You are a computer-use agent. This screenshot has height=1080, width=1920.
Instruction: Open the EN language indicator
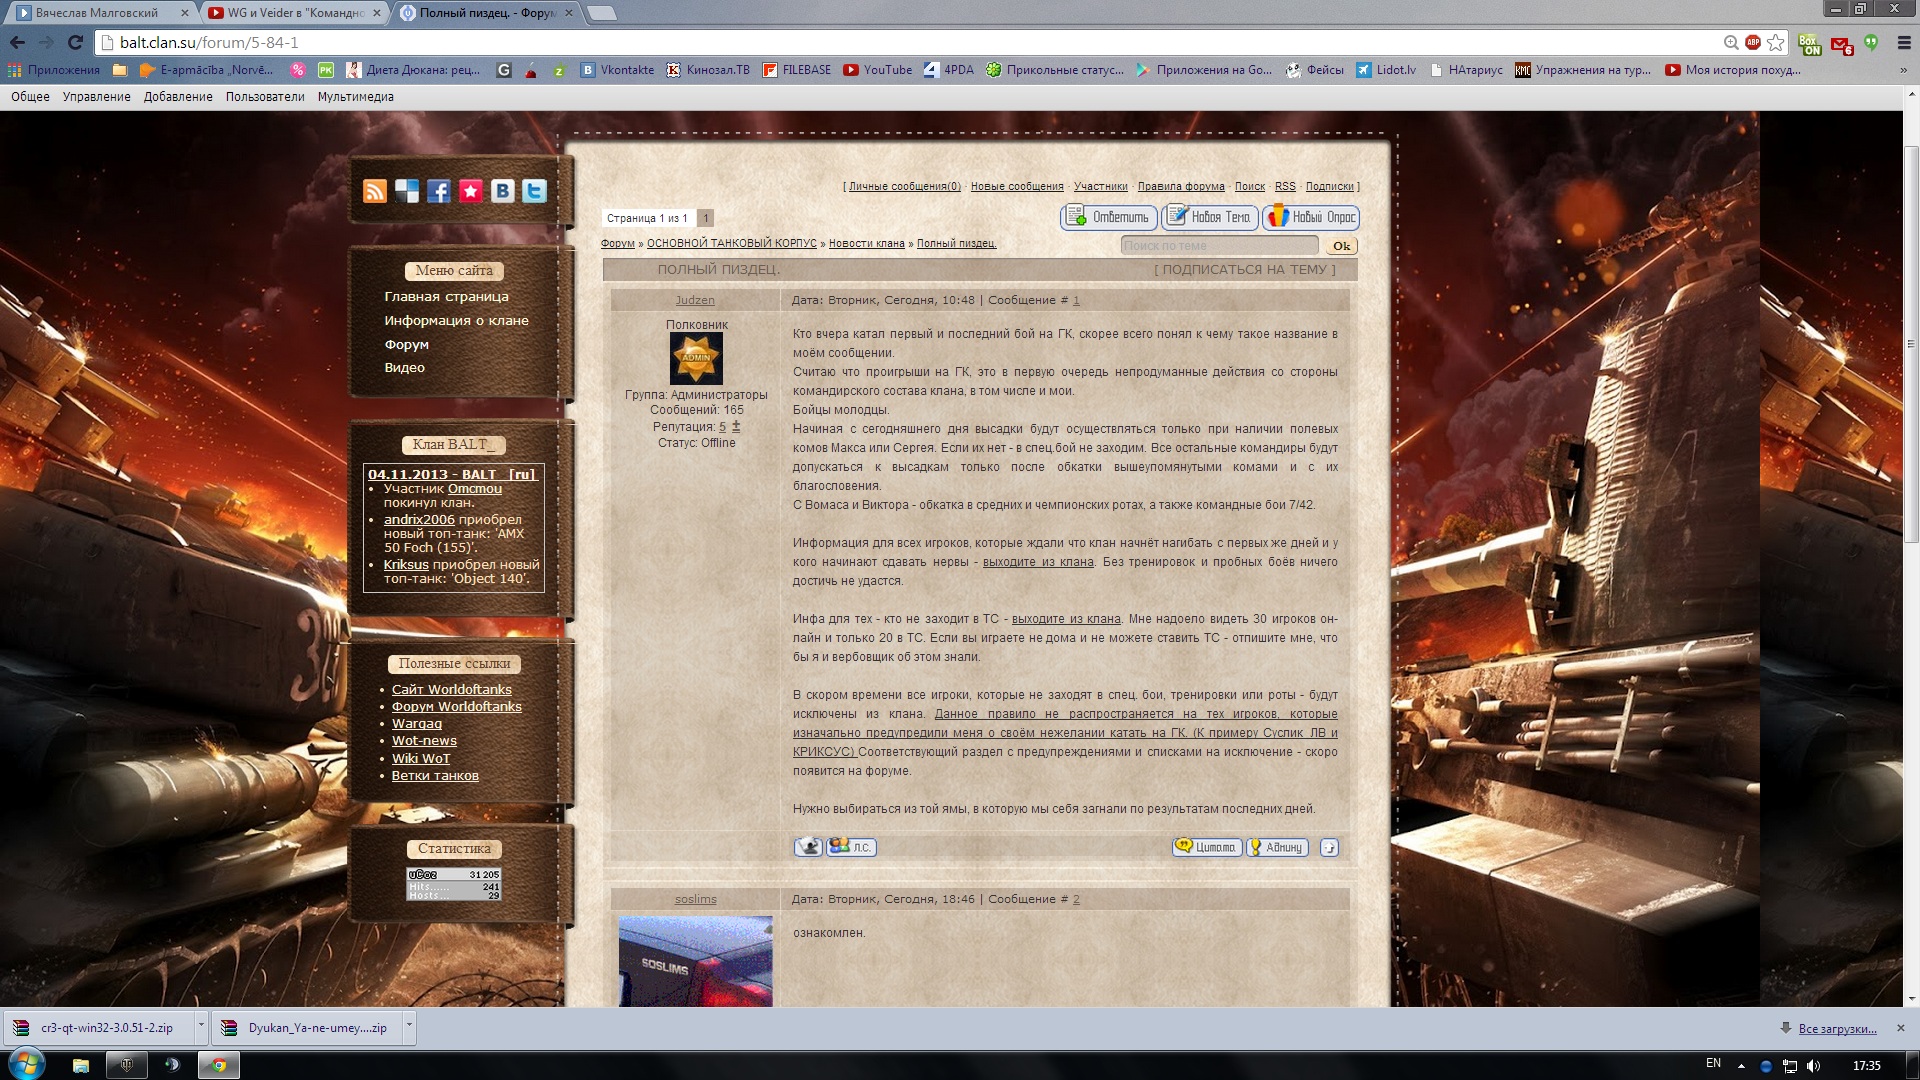1714,1064
